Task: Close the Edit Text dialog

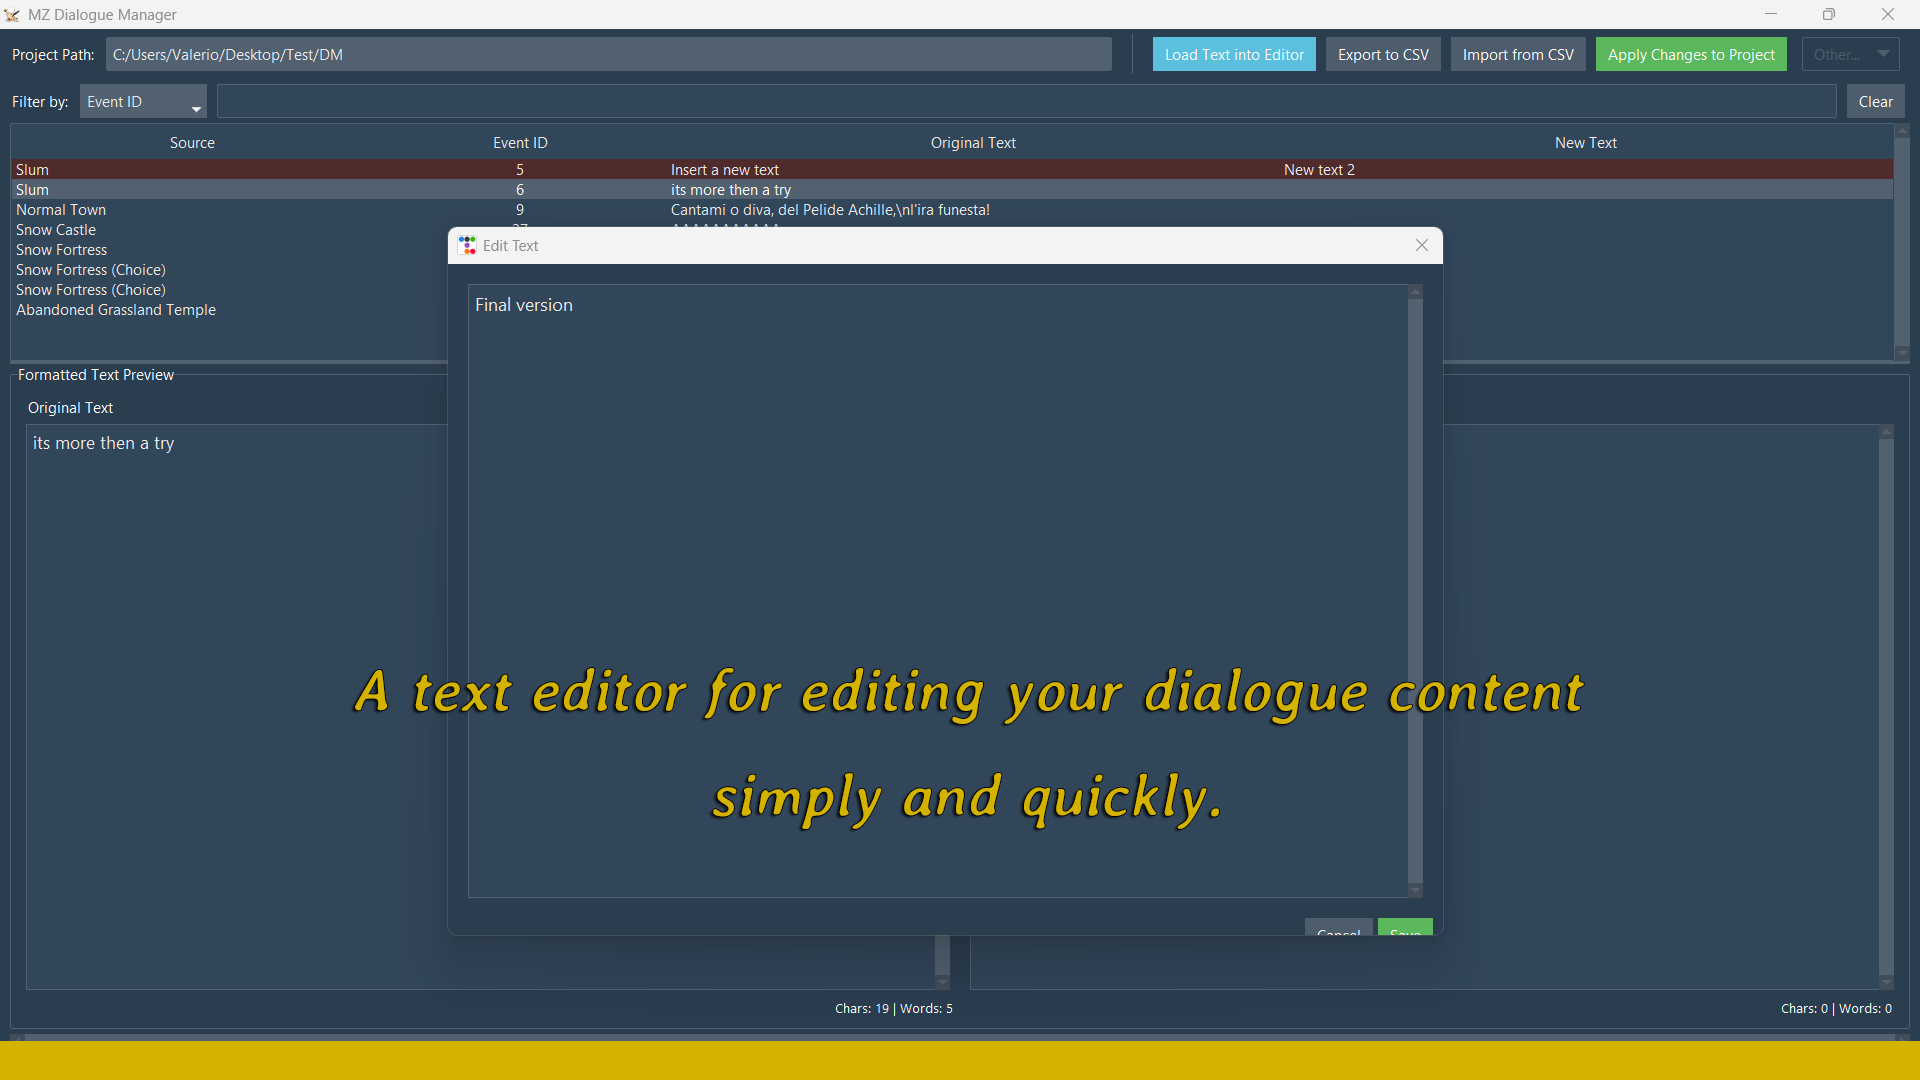Action: (x=1421, y=245)
